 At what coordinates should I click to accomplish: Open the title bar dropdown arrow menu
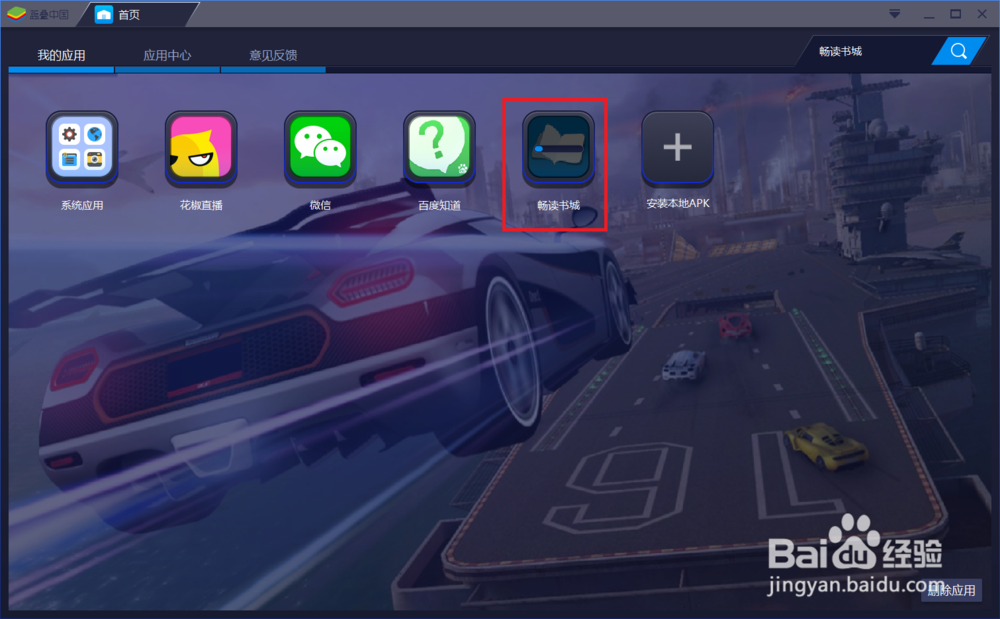(x=895, y=13)
